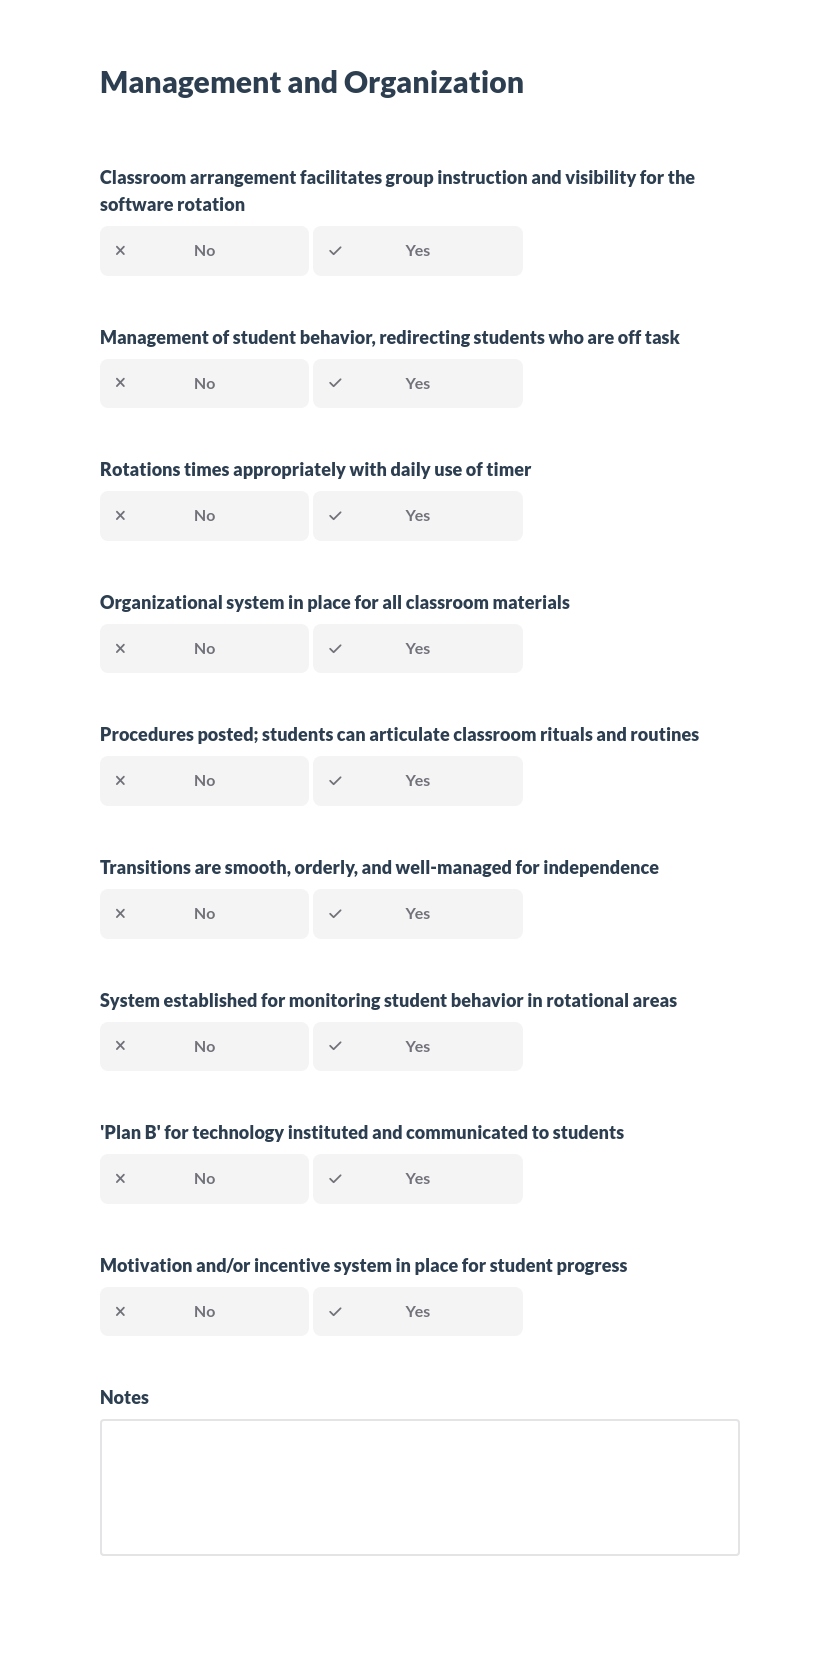Select 'No' for monitoring behavior in rotational areas
The height and width of the screenshot is (1680, 840).
pyautogui.click(x=204, y=1046)
